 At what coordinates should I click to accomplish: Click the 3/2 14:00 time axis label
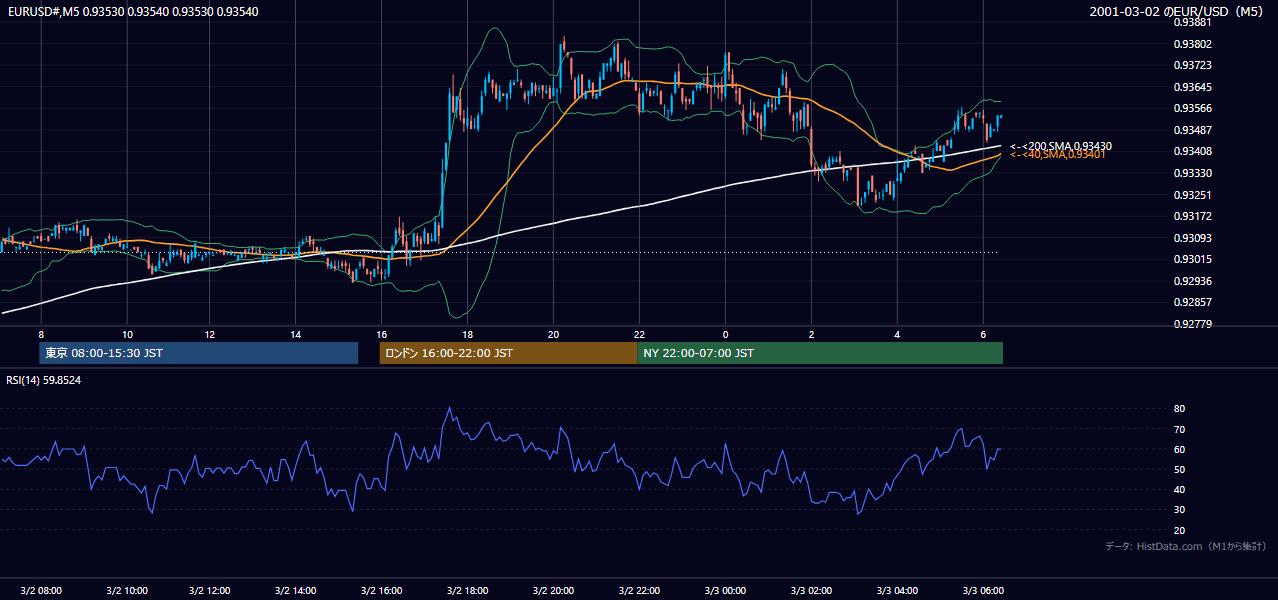click(x=296, y=591)
